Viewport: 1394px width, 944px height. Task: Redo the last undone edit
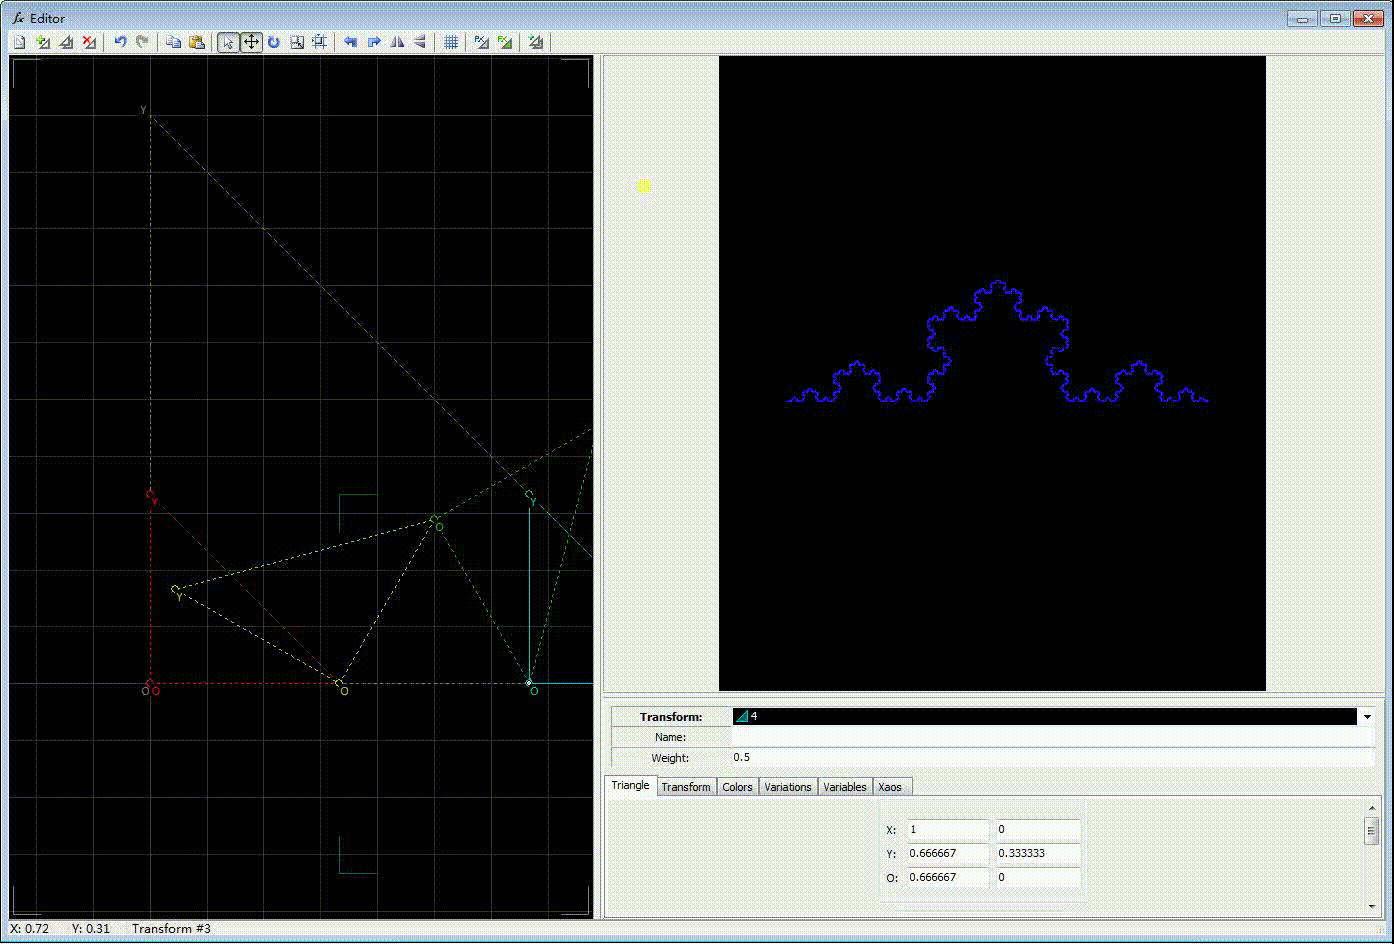point(143,42)
